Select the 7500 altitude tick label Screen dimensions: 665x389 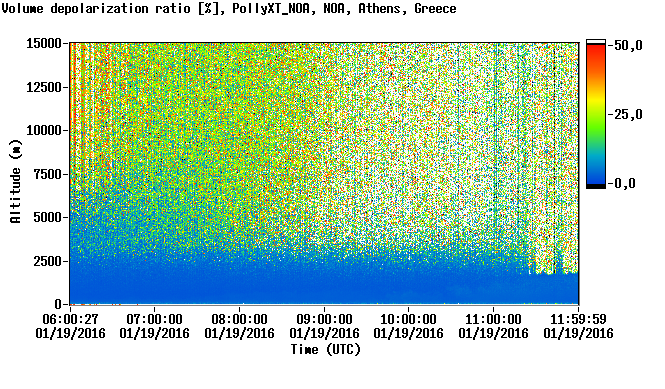coord(47,174)
